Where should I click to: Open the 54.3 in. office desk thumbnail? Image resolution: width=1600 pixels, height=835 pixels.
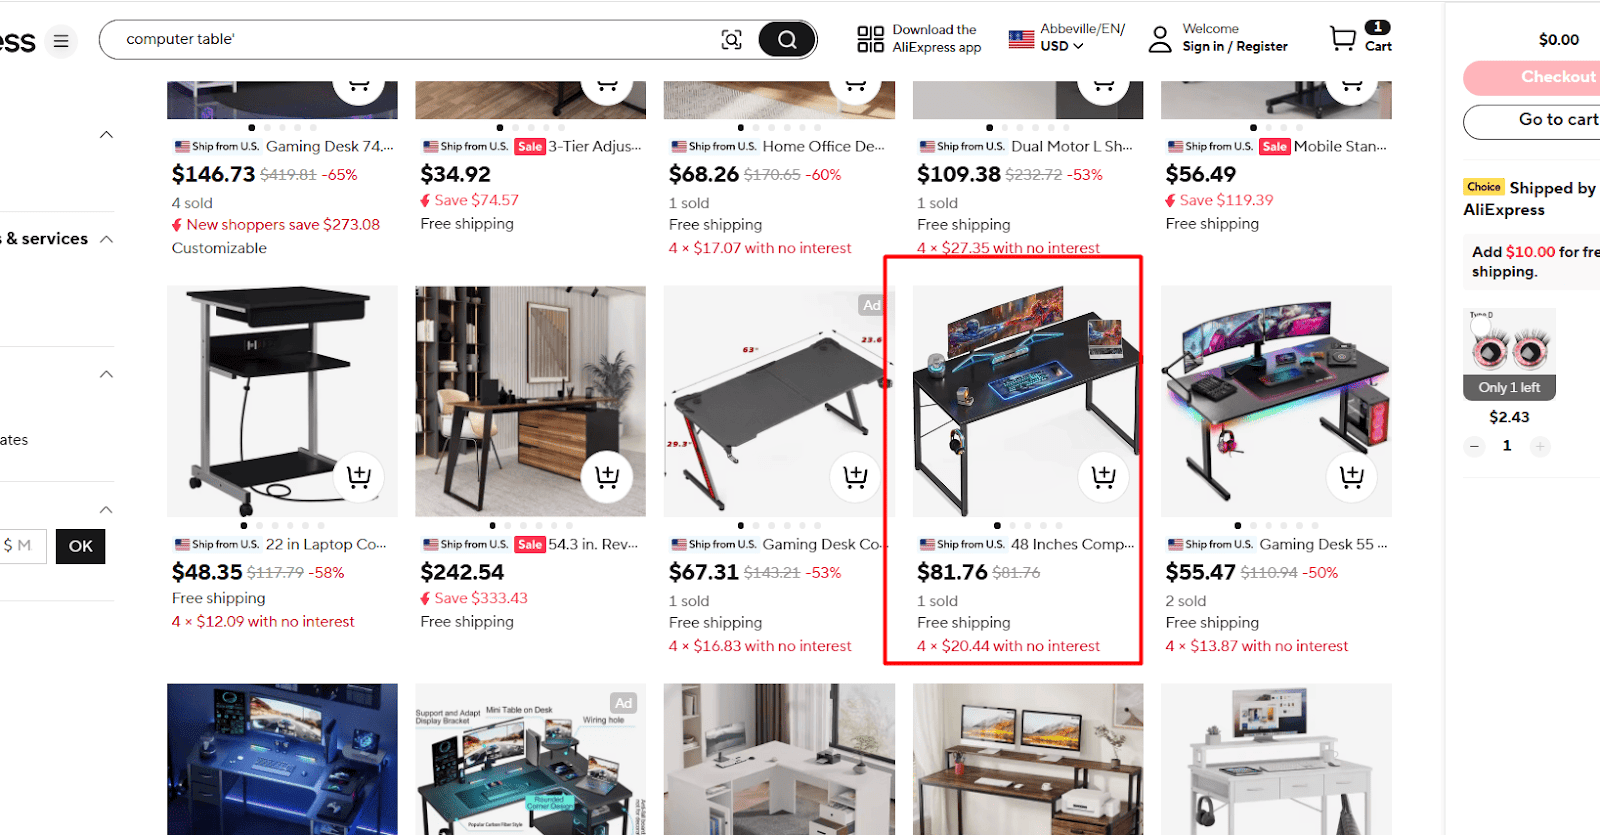pos(531,401)
